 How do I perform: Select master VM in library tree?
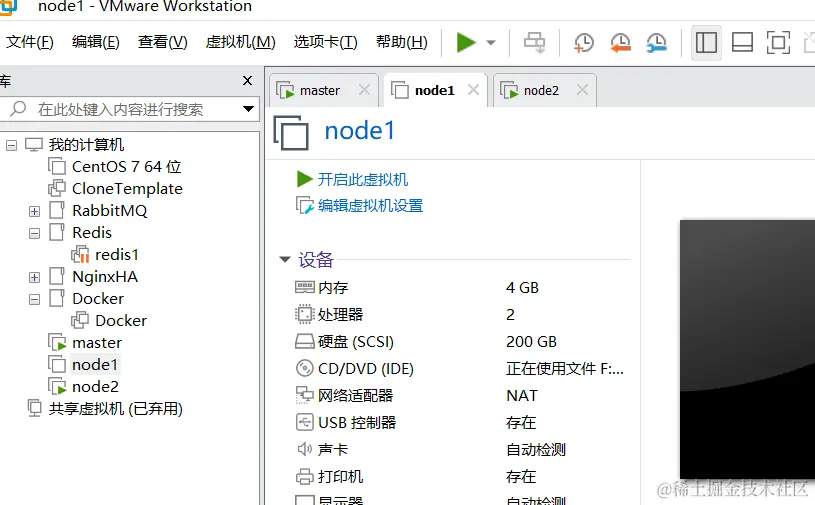coord(97,343)
